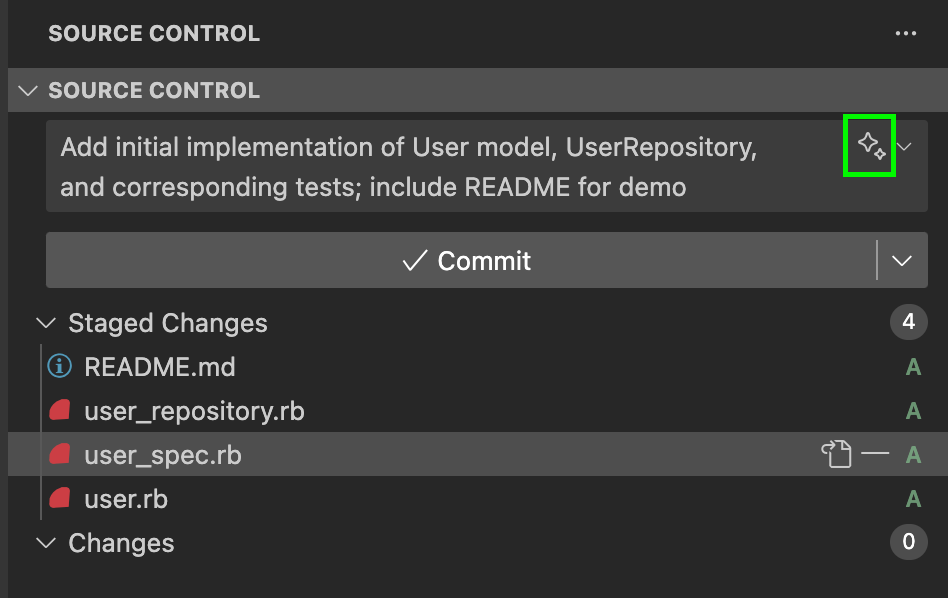Select README.md in staged changes
The width and height of the screenshot is (948, 598).
pyautogui.click(x=160, y=366)
